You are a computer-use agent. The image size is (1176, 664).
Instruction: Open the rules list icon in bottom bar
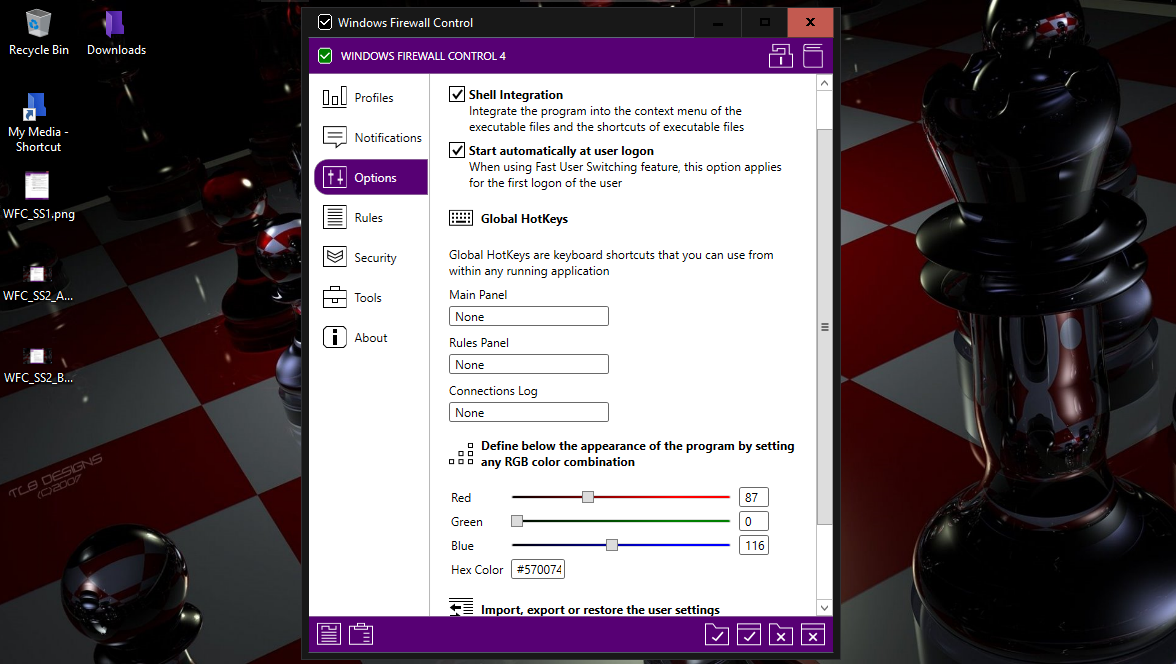pos(329,634)
